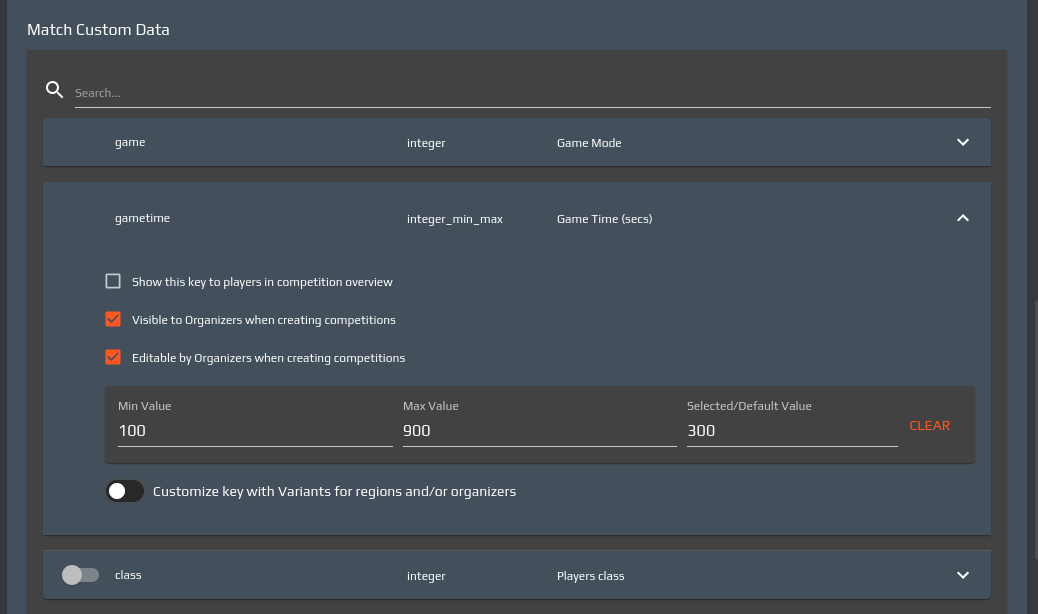Click the Search input field
The image size is (1038, 614).
pyautogui.click(x=532, y=93)
